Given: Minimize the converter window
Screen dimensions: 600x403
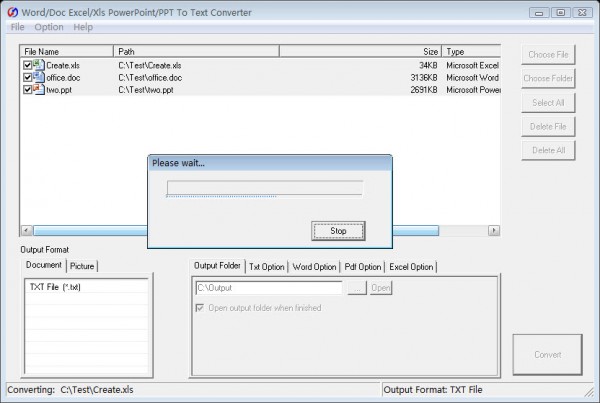Looking at the screenshot, I should tap(539, 13).
